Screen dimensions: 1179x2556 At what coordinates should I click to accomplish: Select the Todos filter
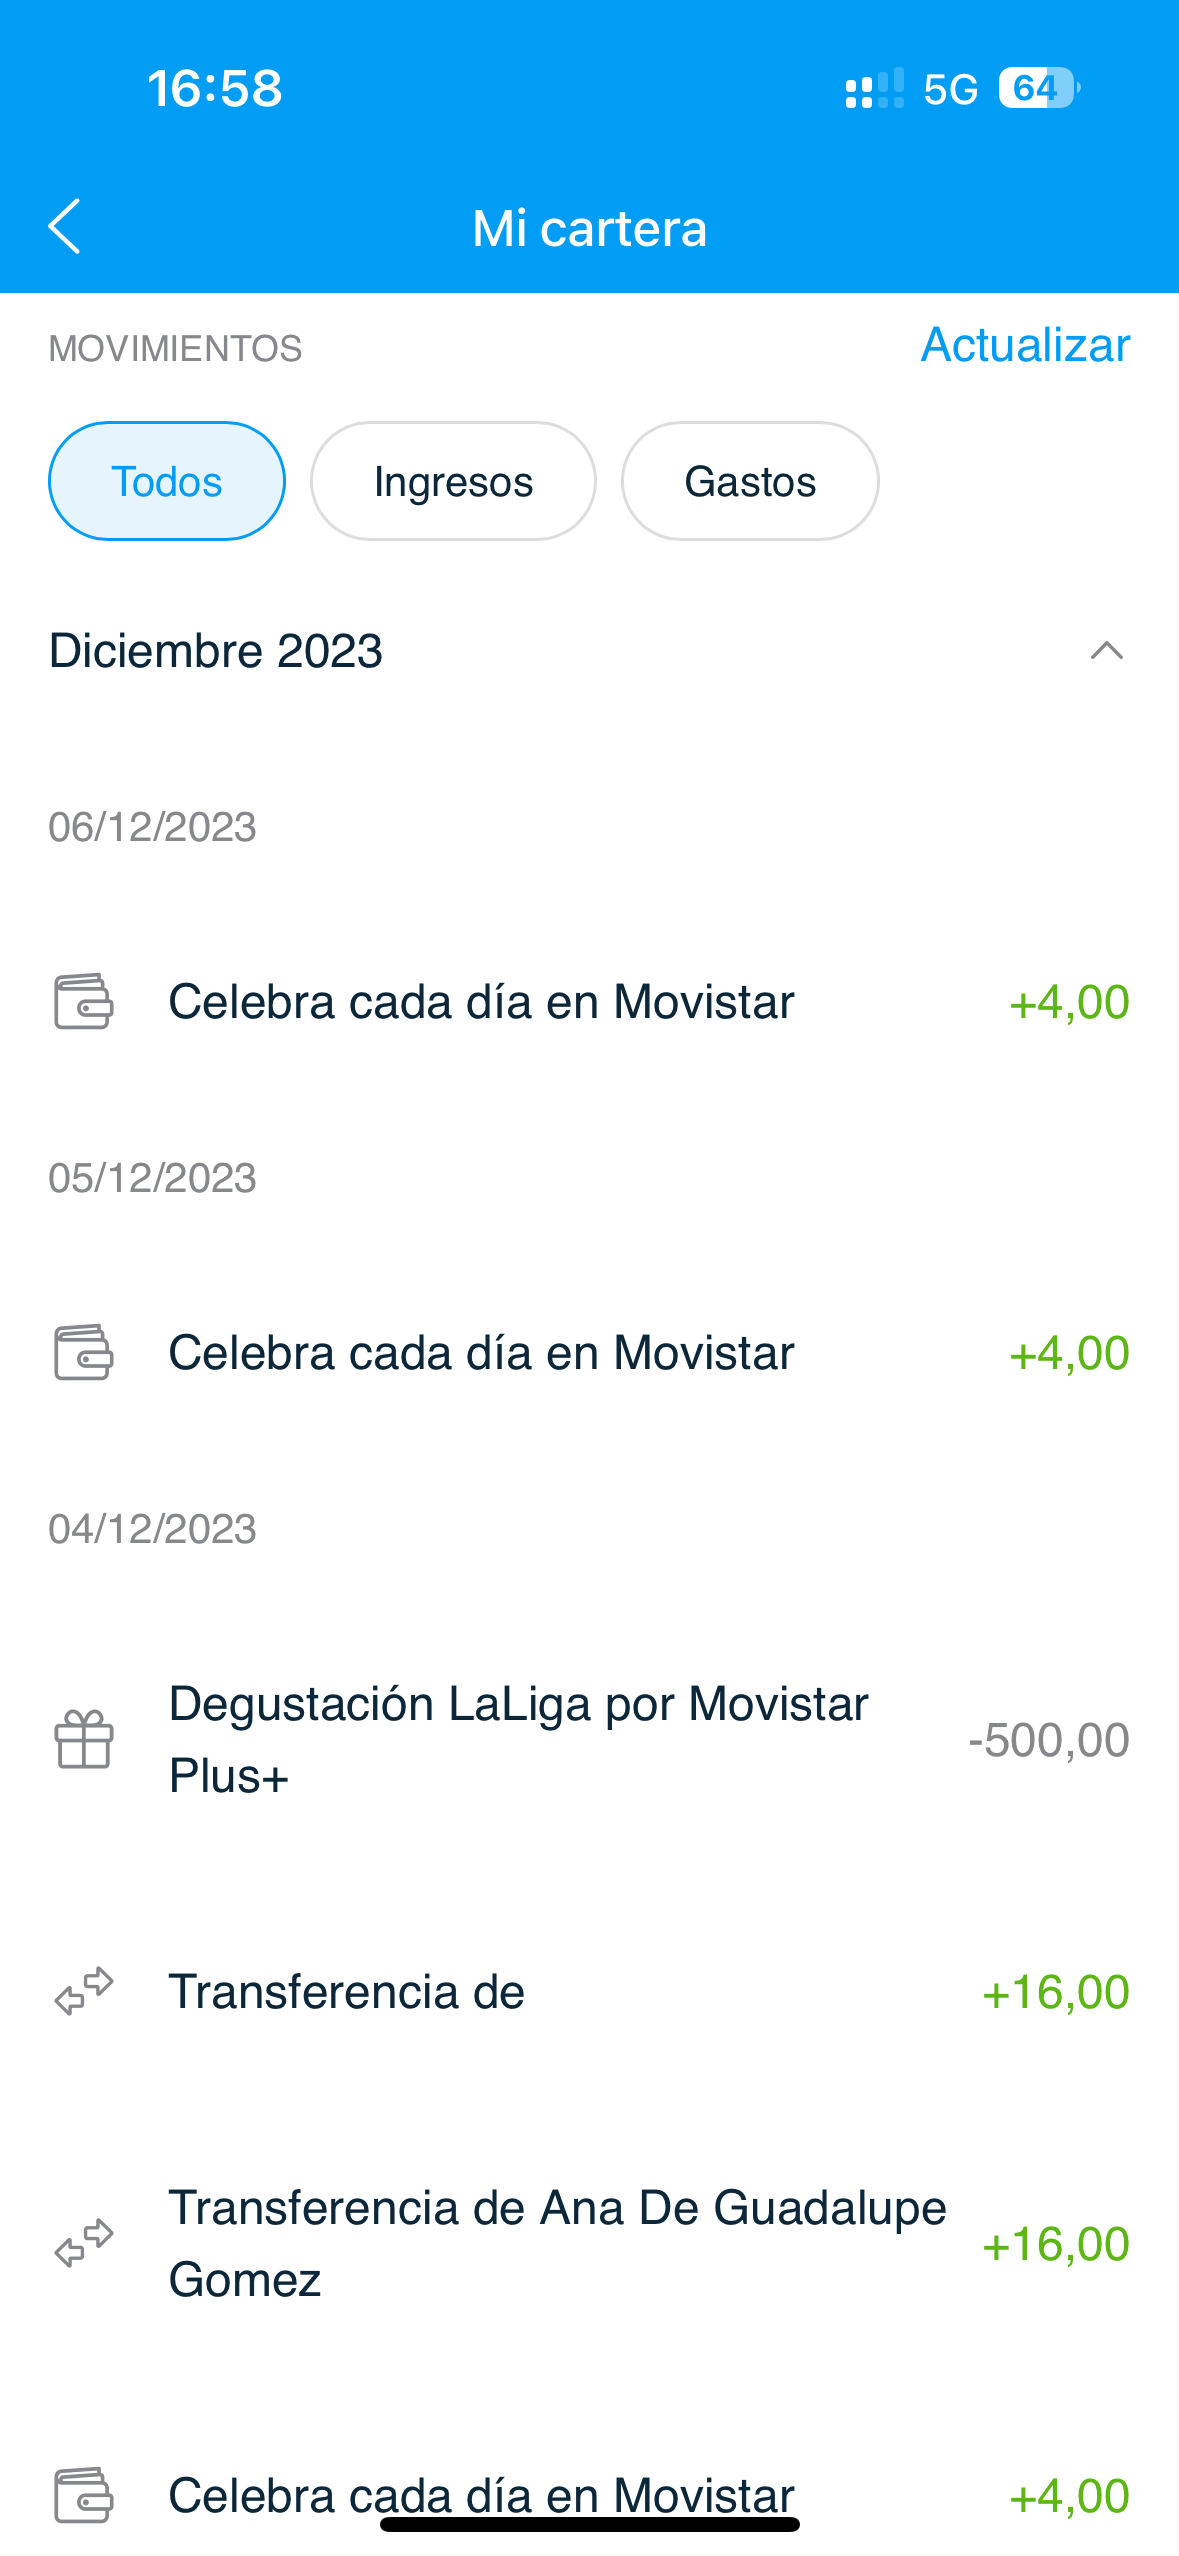point(167,481)
